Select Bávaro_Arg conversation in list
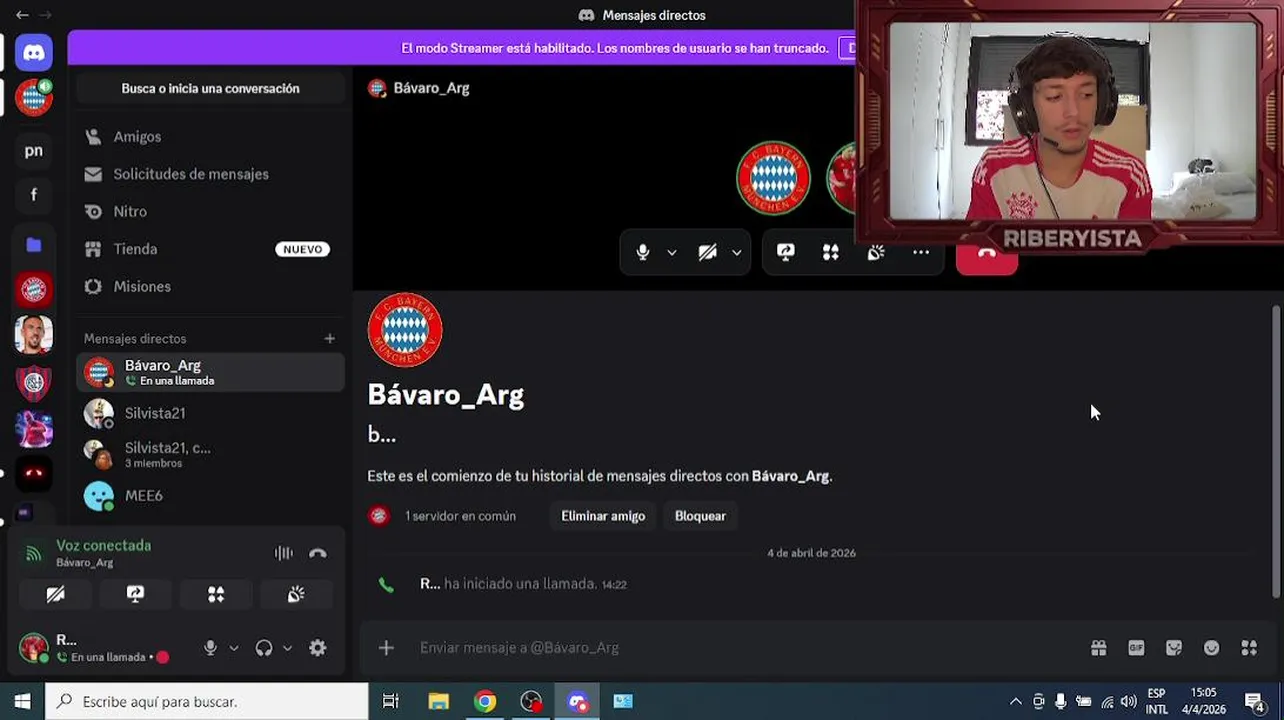Screen dimensions: 1284x720 click(x=210, y=373)
